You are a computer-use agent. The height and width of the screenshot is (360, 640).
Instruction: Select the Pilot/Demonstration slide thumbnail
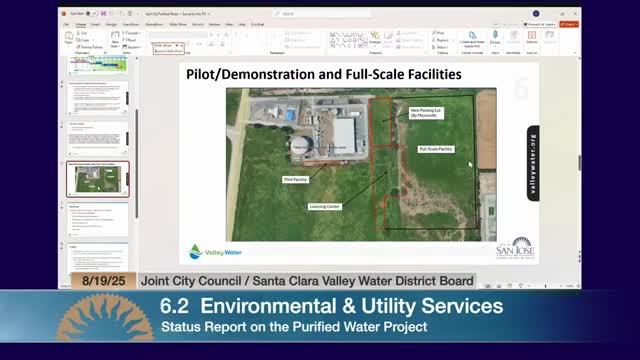[x=98, y=179]
